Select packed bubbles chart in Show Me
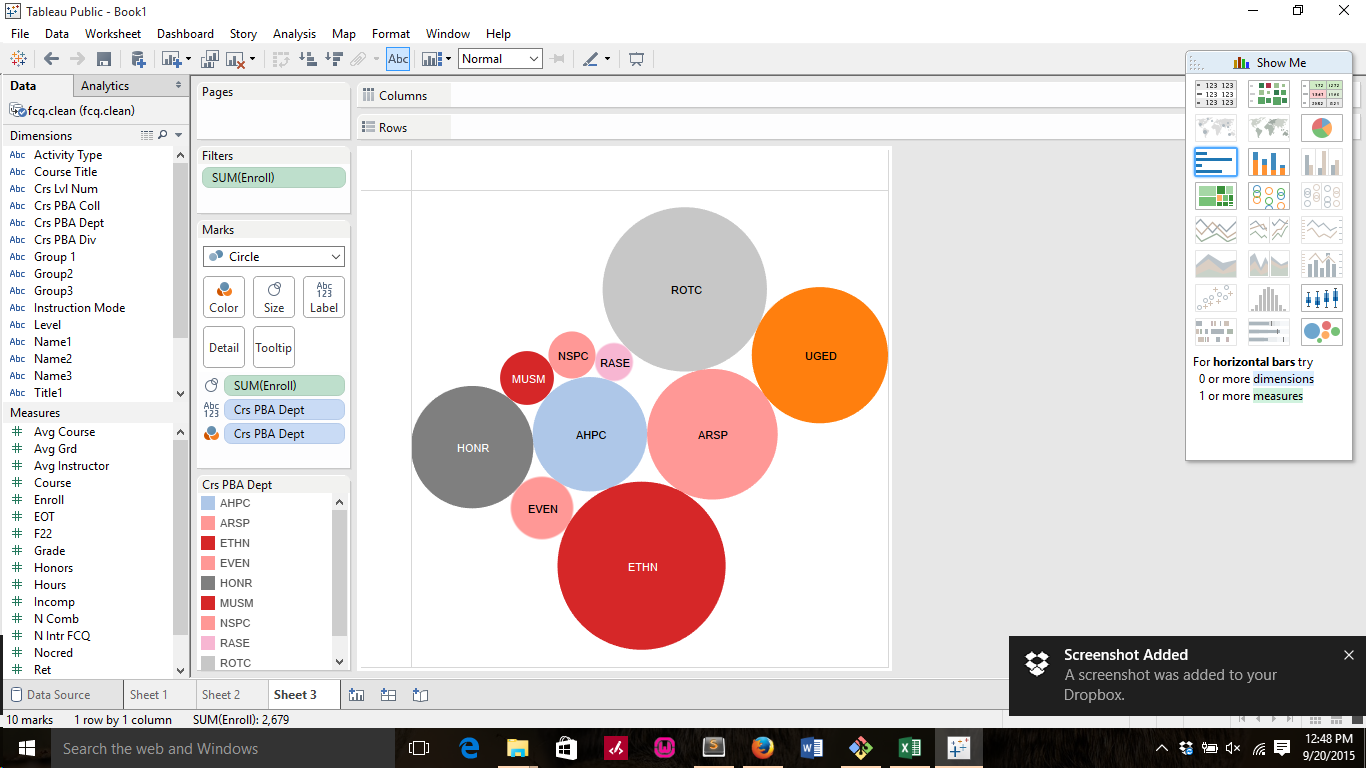The width and height of the screenshot is (1366, 768). point(1322,332)
